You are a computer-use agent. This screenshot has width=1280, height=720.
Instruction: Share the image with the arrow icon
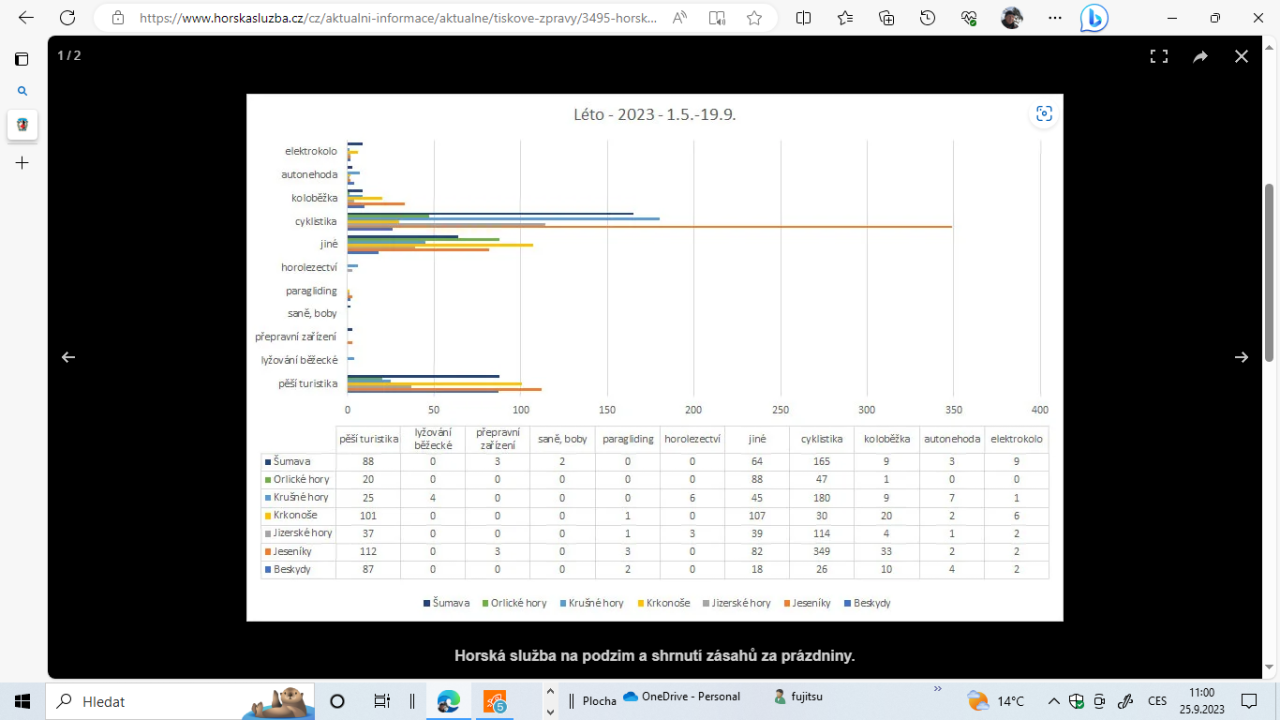(x=1200, y=56)
